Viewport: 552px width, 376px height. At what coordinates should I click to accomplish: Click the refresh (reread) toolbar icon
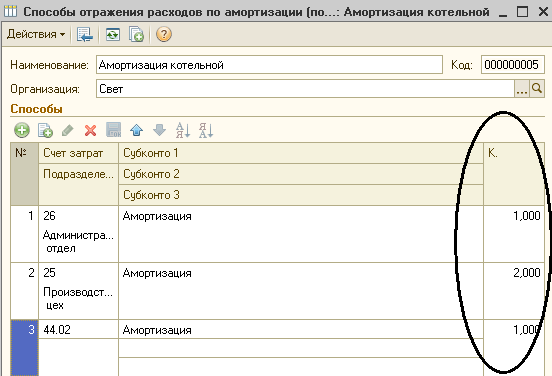(113, 35)
